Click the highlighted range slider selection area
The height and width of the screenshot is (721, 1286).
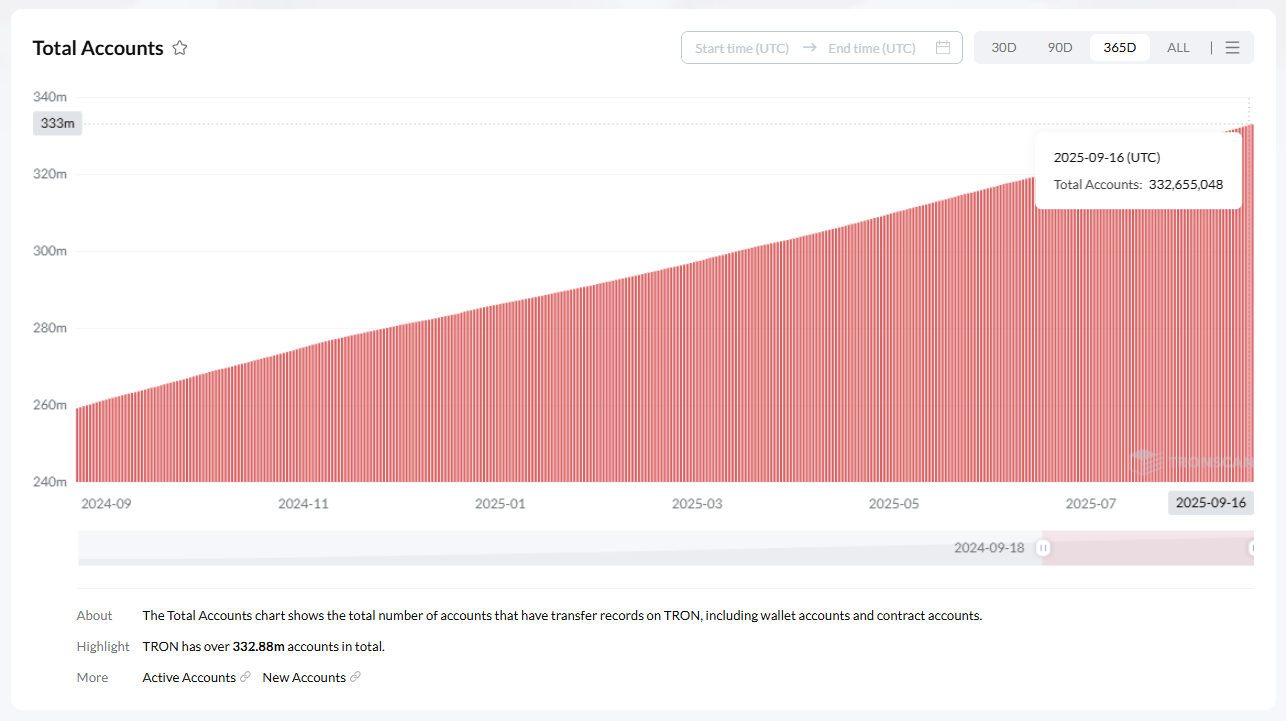click(x=1148, y=548)
